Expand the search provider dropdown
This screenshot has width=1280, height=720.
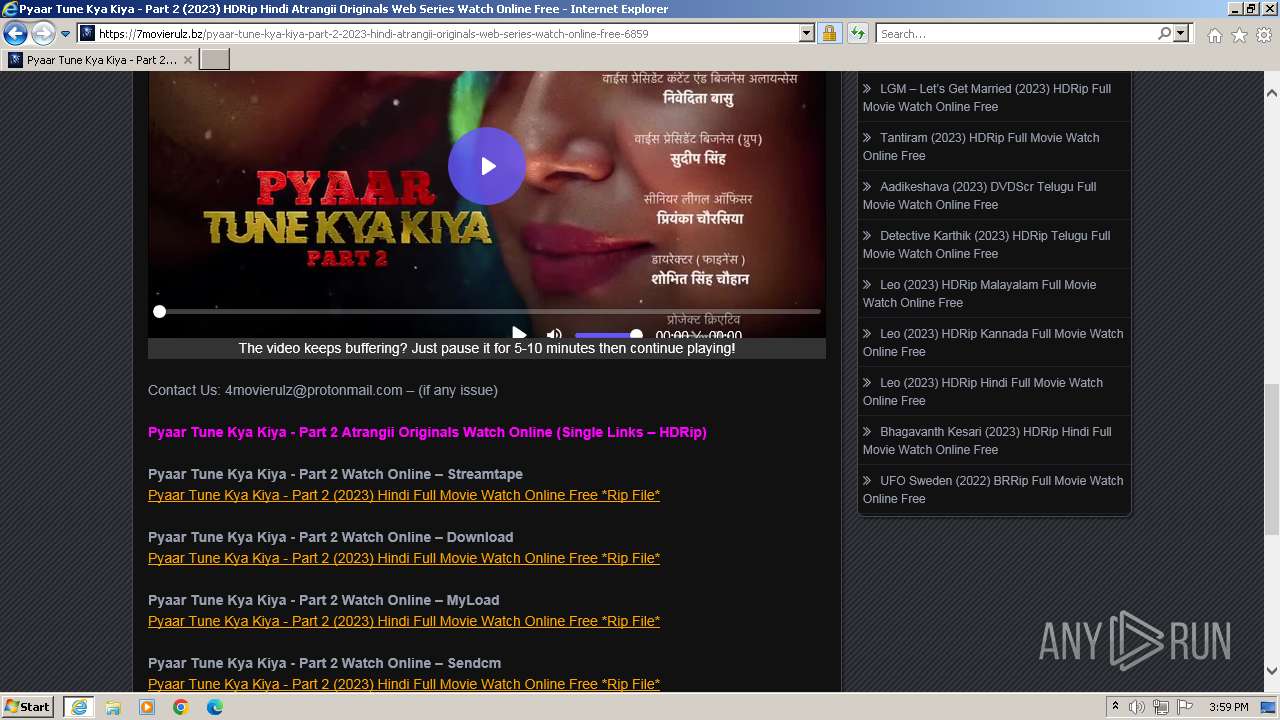click(1181, 33)
